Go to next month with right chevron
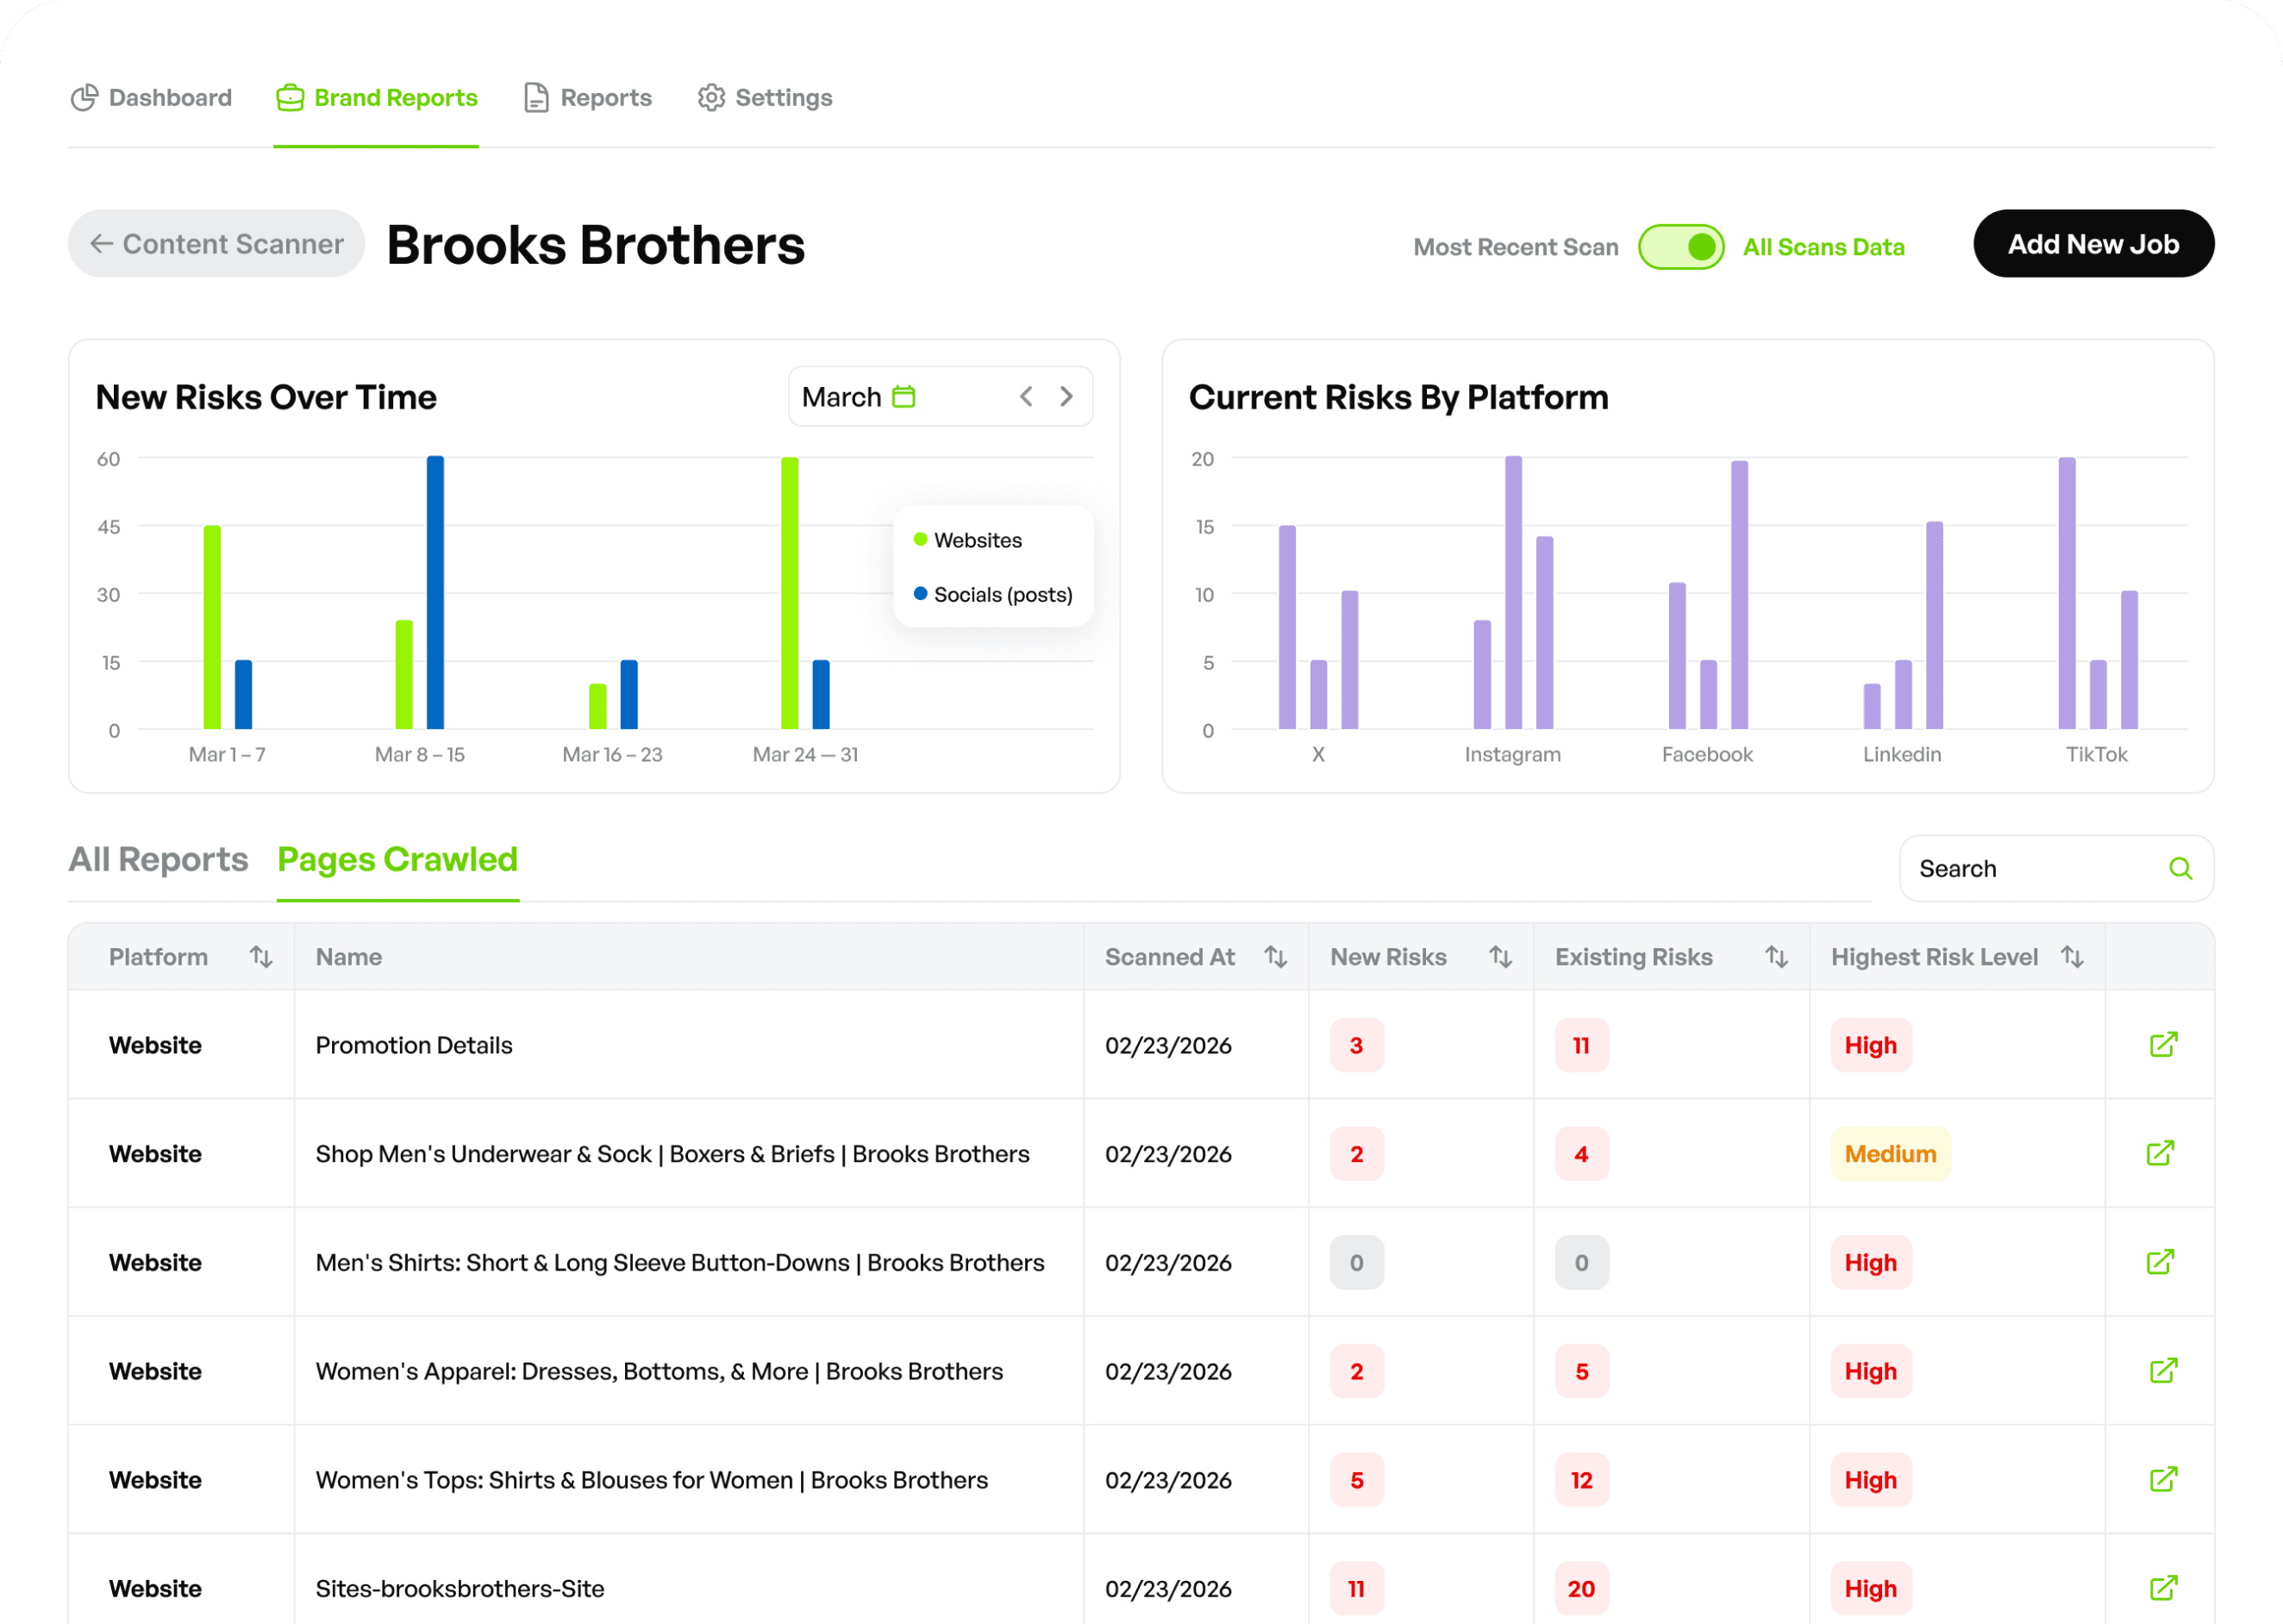Image resolution: width=2283 pixels, height=1624 pixels. (x=1066, y=397)
